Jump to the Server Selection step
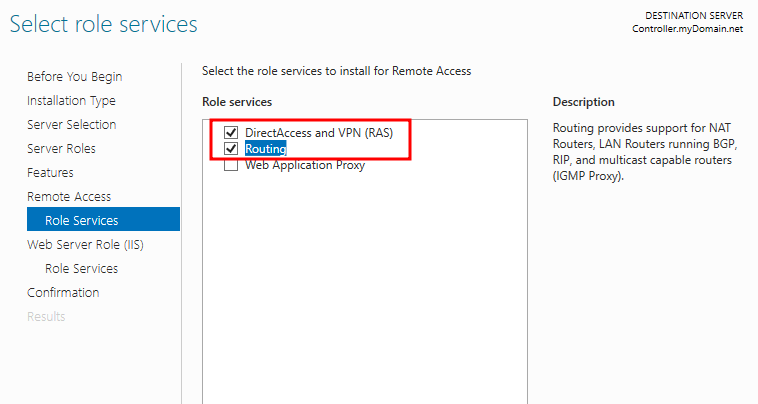Viewport: 758px width, 404px height. (x=72, y=124)
